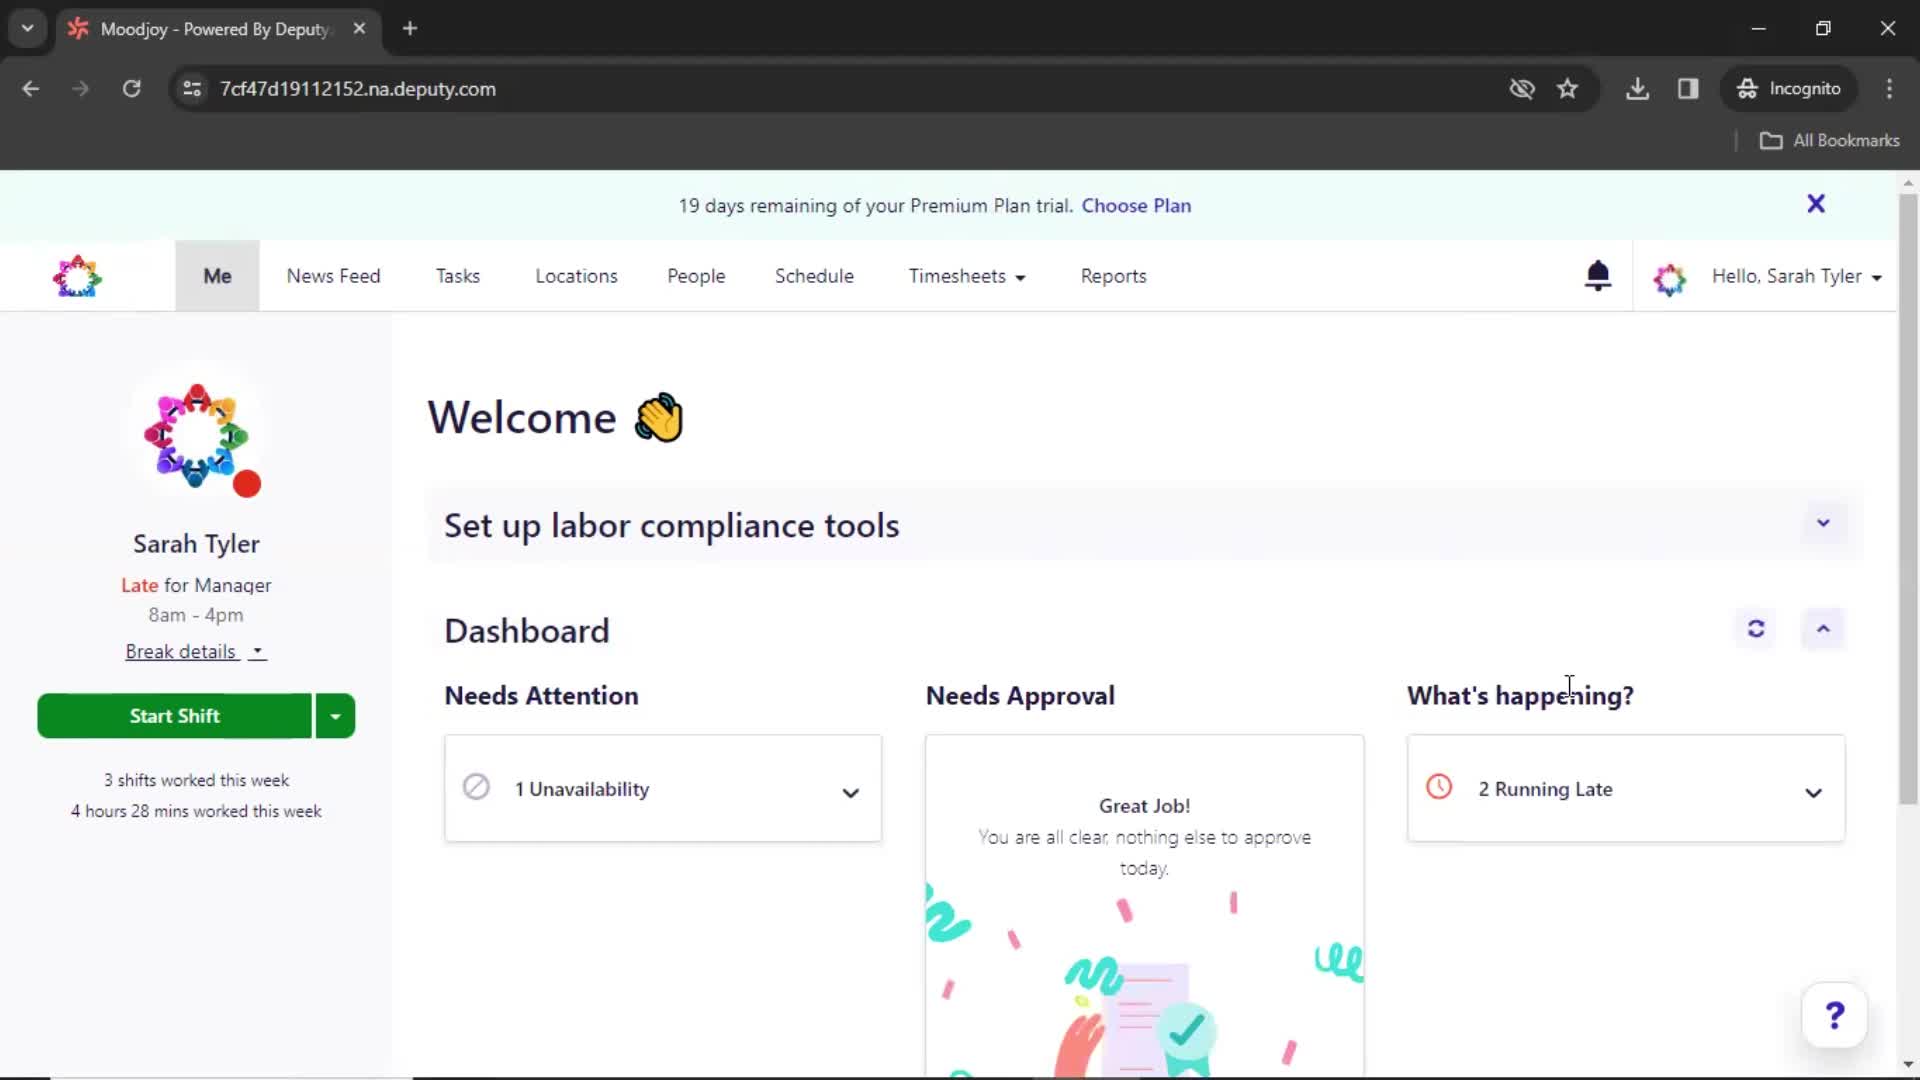The image size is (1920, 1080).
Task: Click the refresh icon on Dashboard
Action: pos(1755,630)
